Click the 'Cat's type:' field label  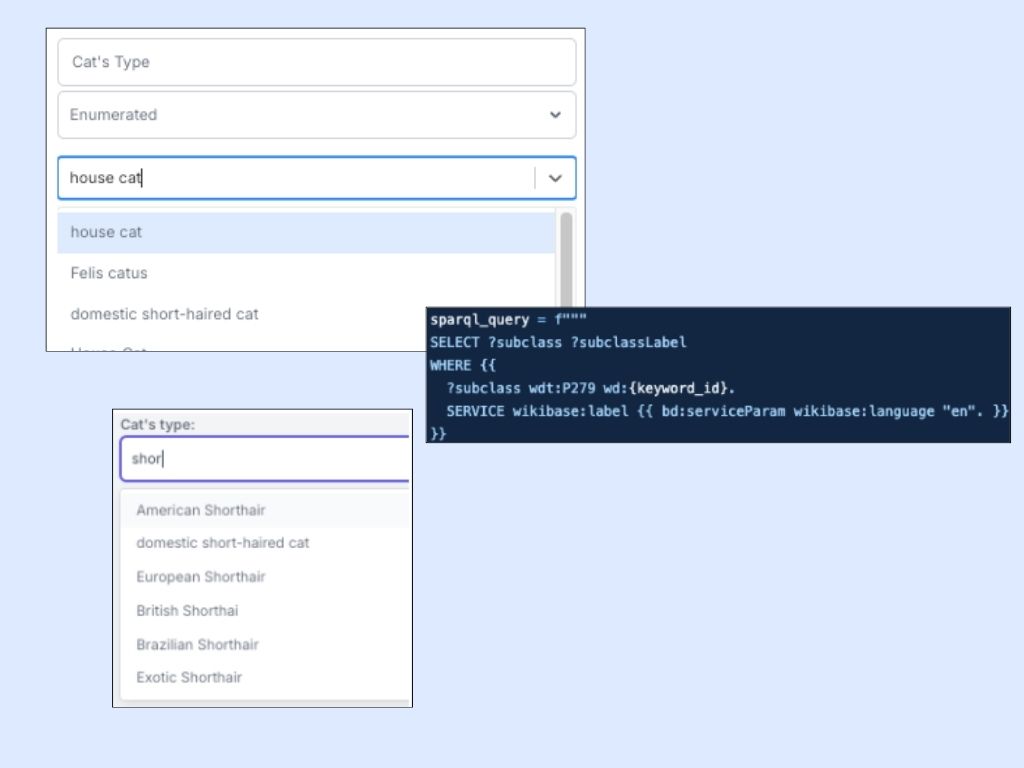tap(157, 424)
